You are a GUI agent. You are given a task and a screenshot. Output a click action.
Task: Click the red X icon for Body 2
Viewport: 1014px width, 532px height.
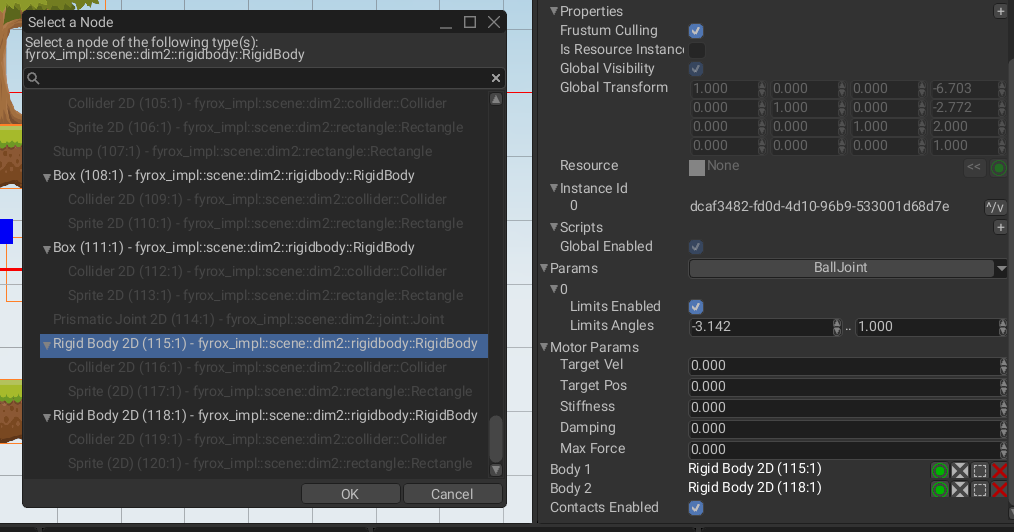[x=999, y=490]
